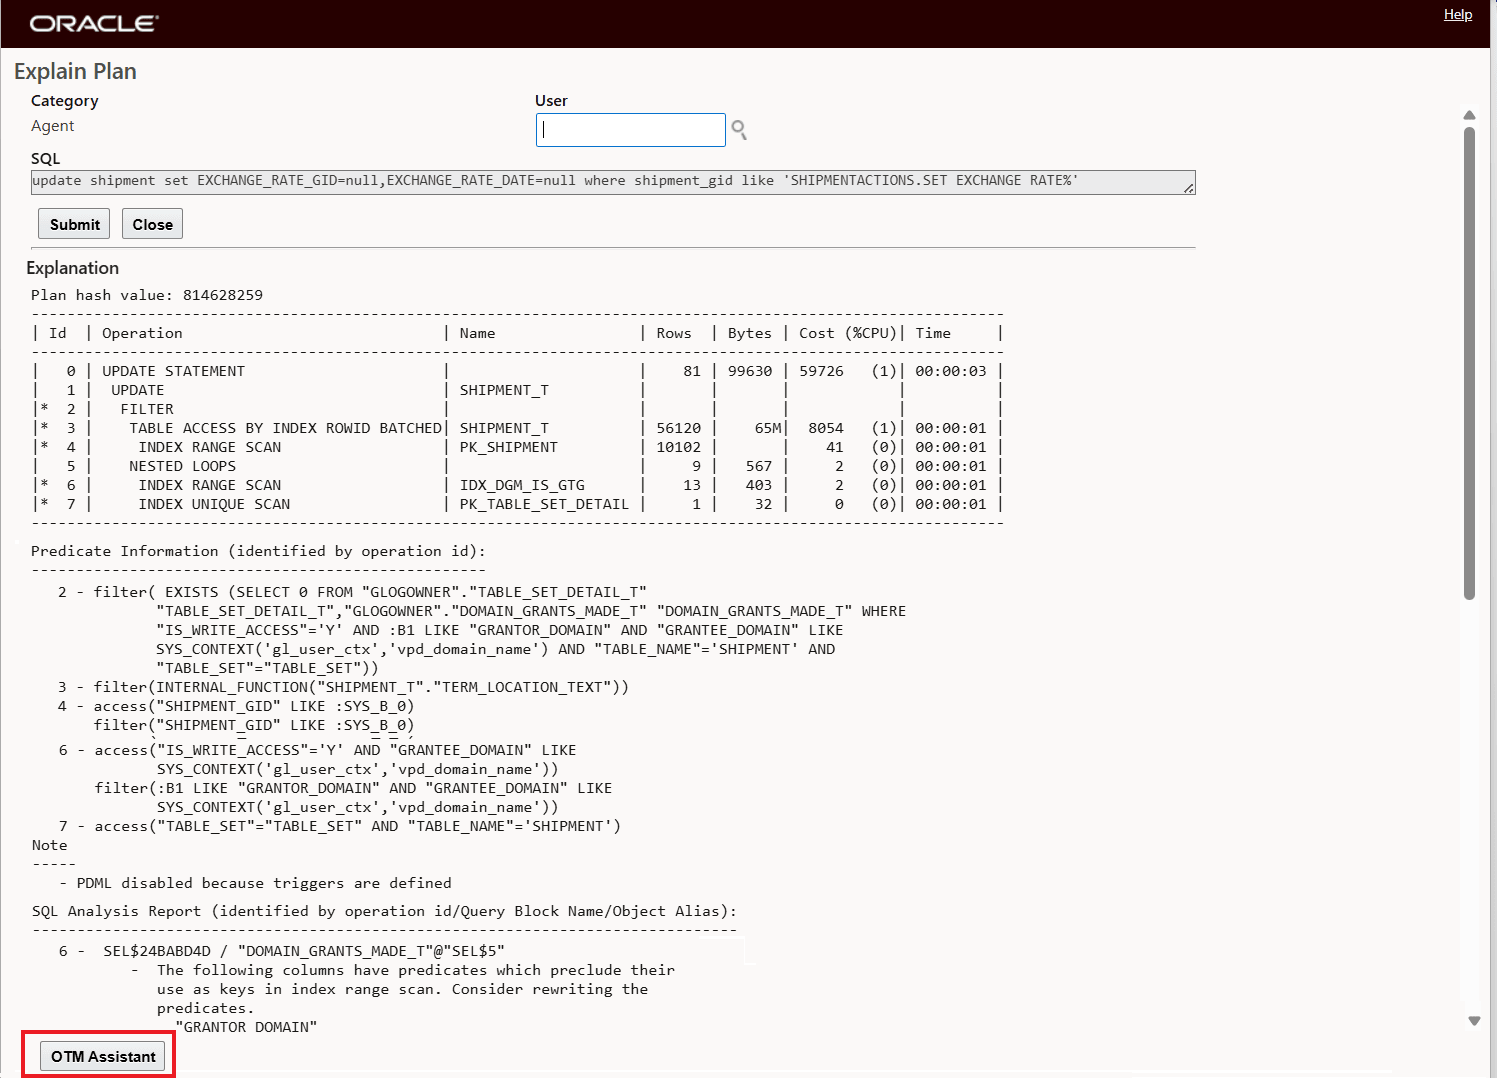Screen dimensions: 1497x1078
Task: Click the scrollbar down arrow
Action: coord(1473,1021)
